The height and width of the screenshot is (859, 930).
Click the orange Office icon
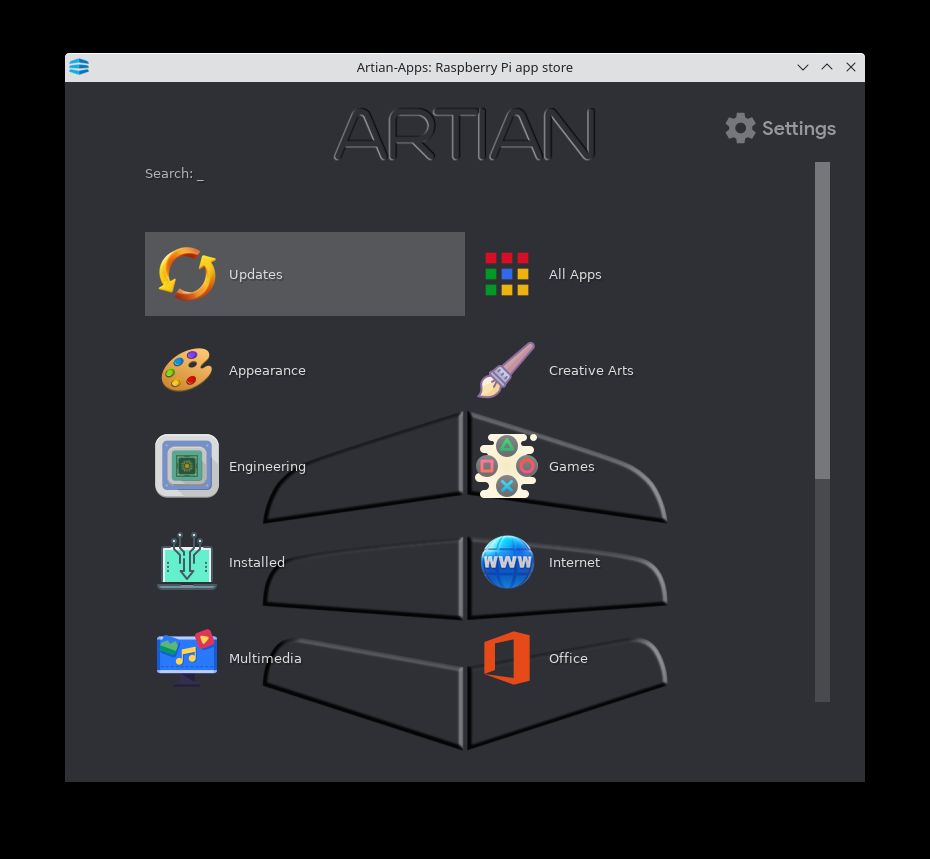point(507,658)
